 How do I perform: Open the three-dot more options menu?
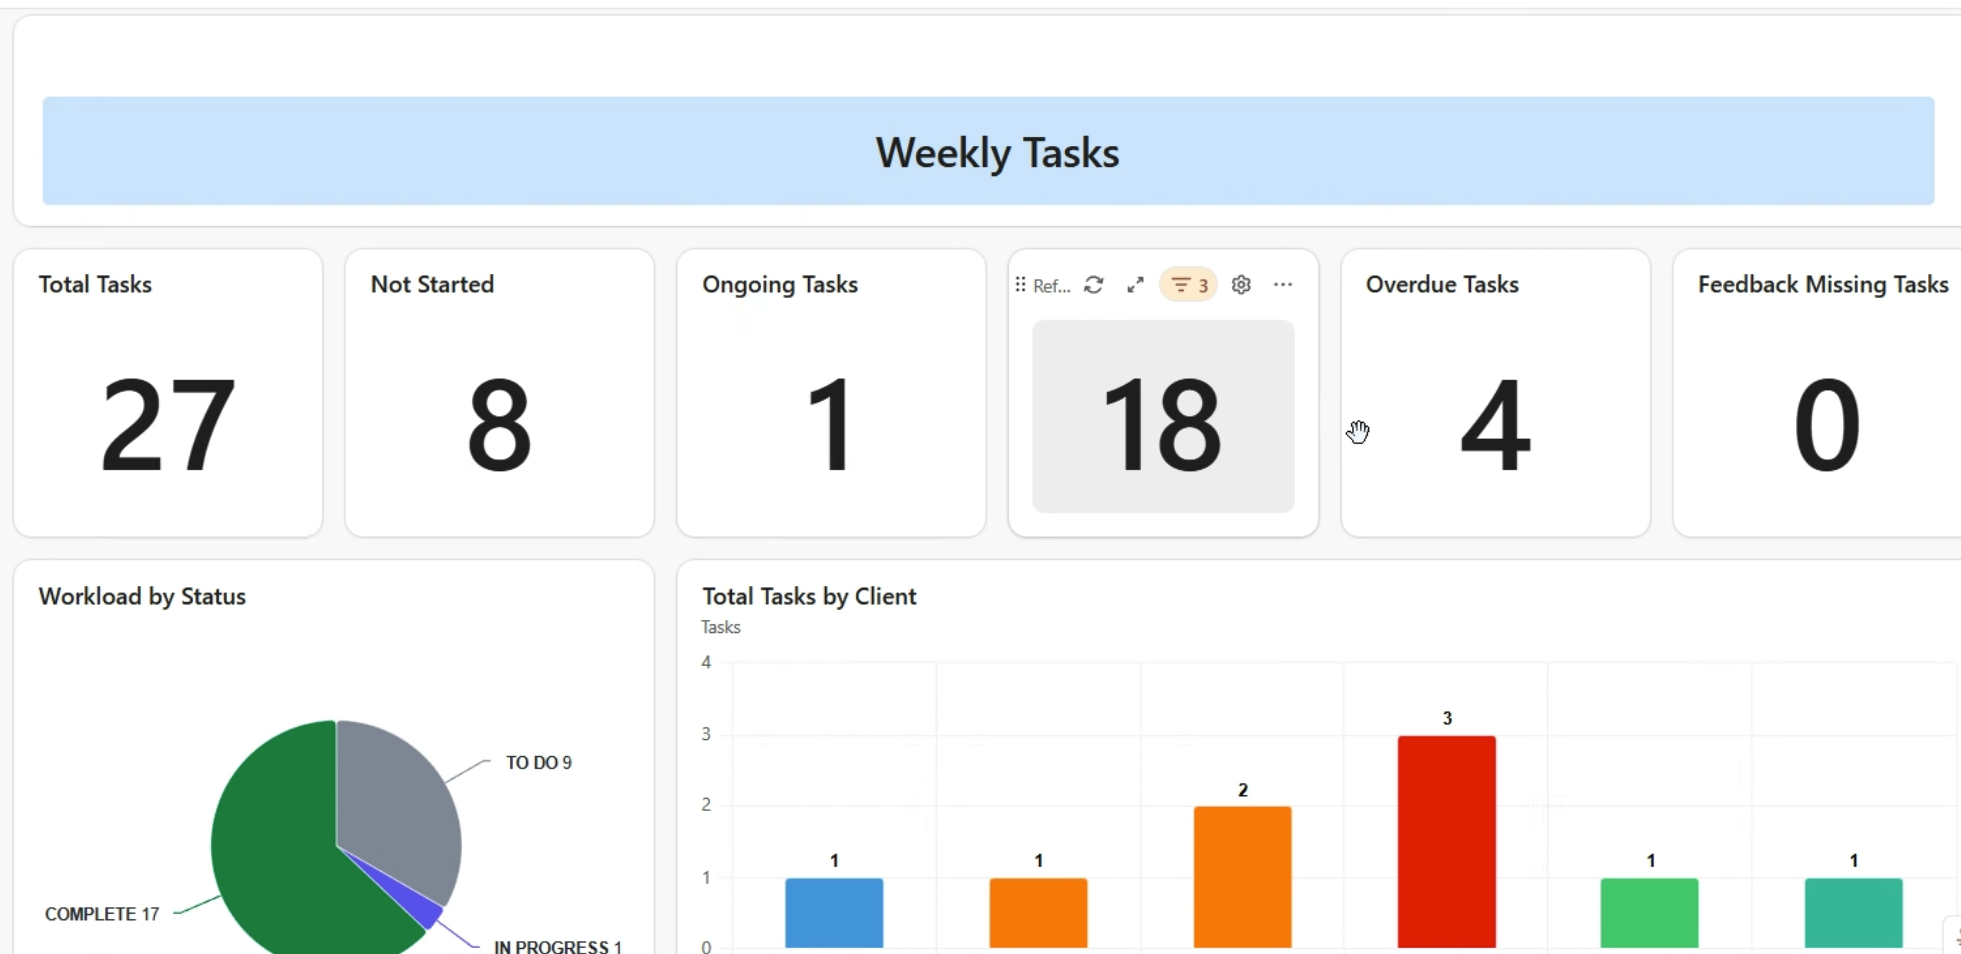[x=1283, y=285]
